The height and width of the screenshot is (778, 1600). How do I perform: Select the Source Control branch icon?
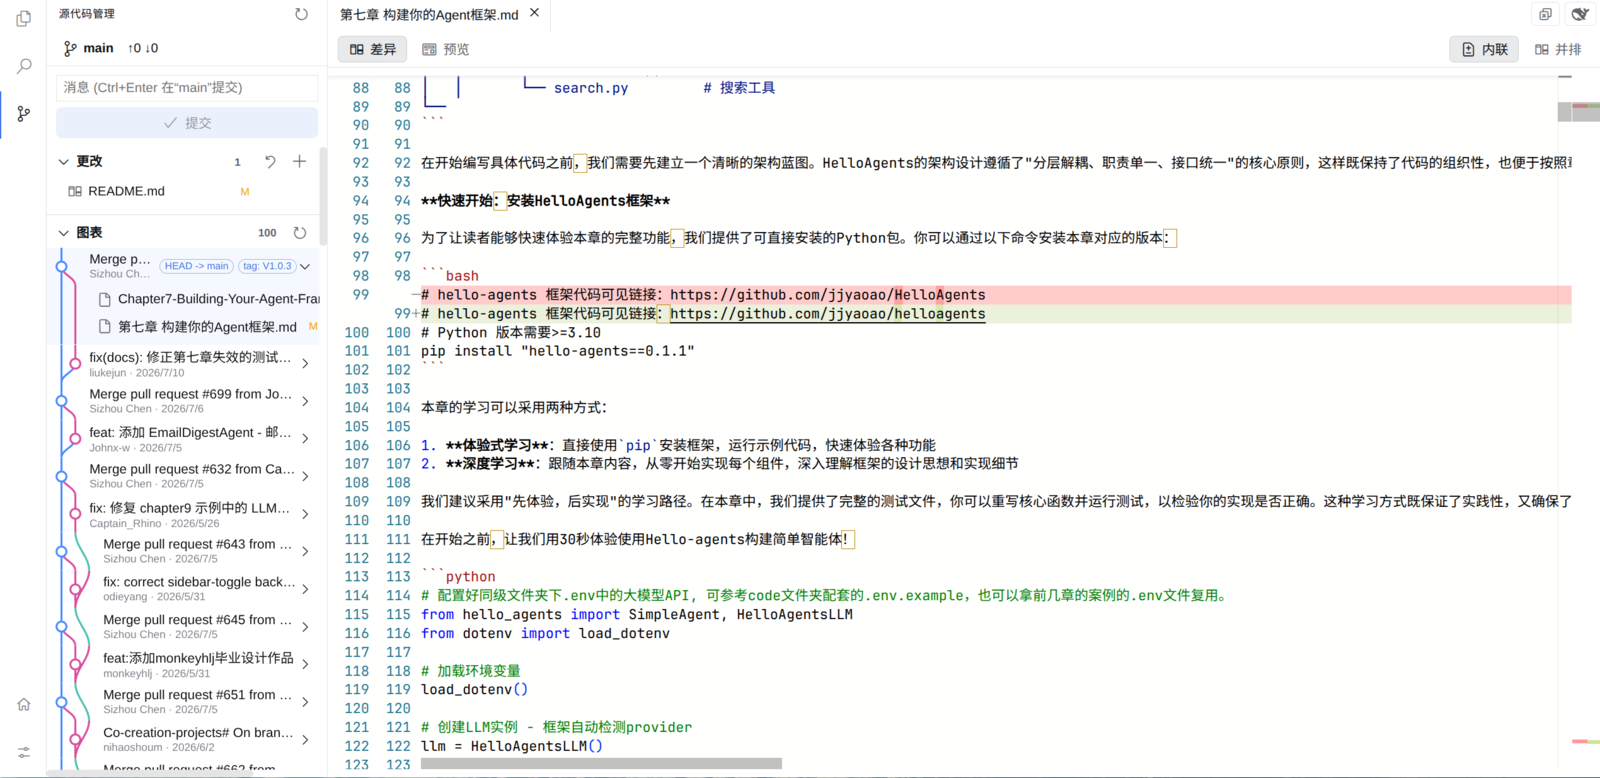tap(24, 114)
